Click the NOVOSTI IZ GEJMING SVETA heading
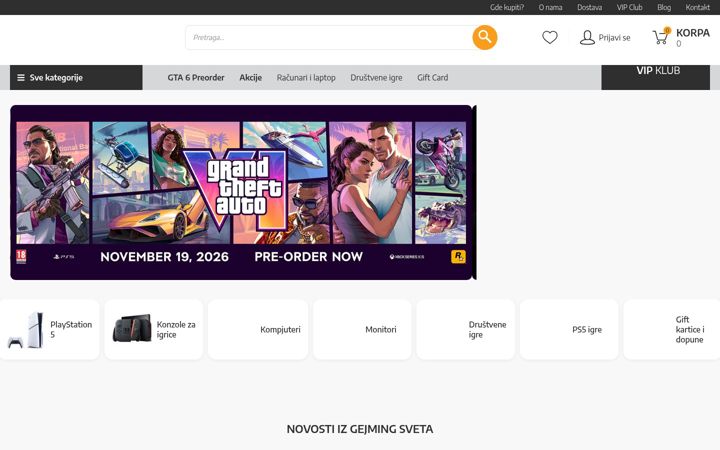720x450 pixels. click(360, 429)
